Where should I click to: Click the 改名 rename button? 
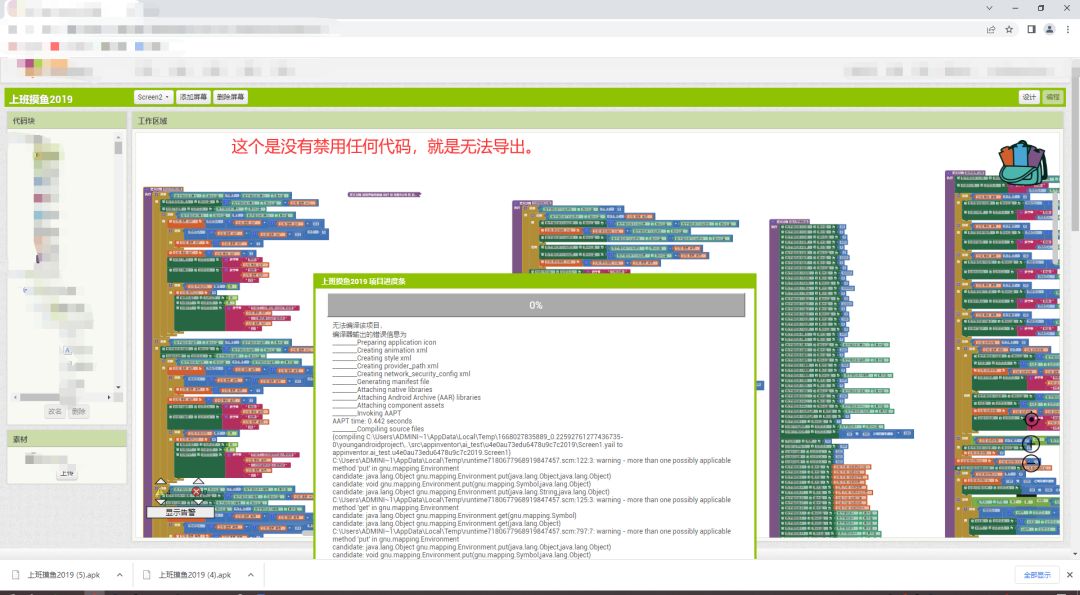pyautogui.click(x=55, y=411)
